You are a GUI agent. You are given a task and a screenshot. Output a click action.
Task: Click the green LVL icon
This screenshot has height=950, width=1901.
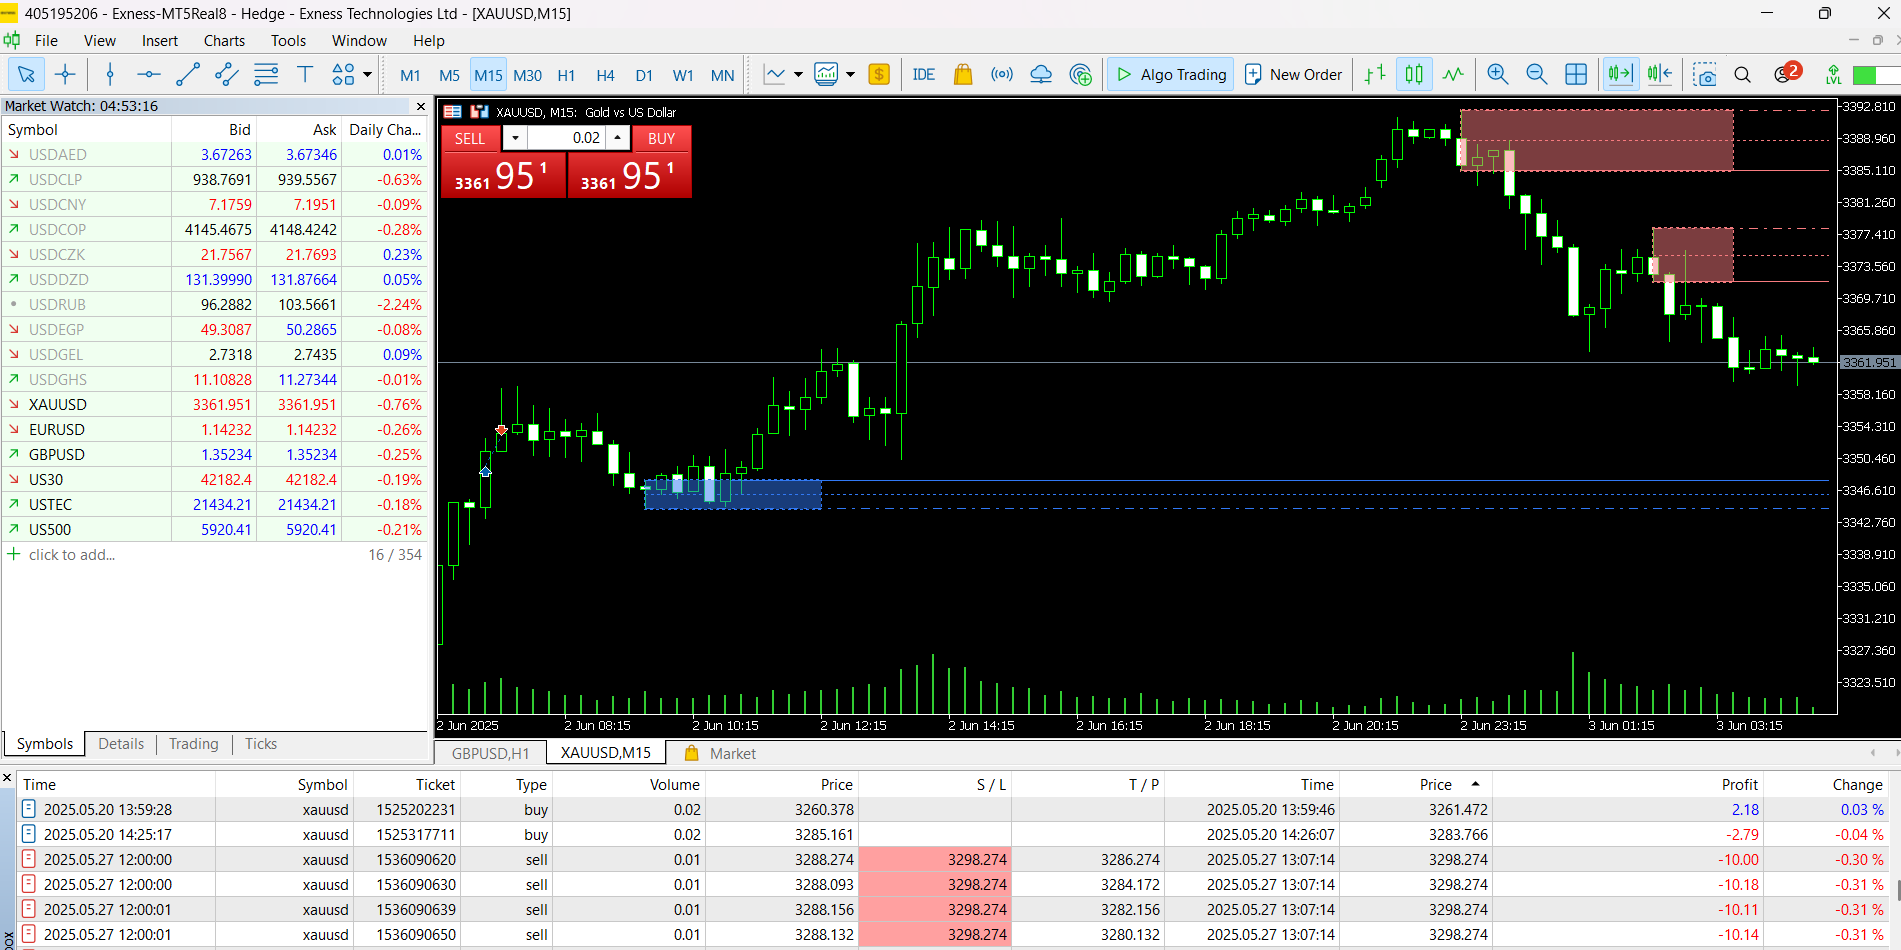tap(1833, 75)
